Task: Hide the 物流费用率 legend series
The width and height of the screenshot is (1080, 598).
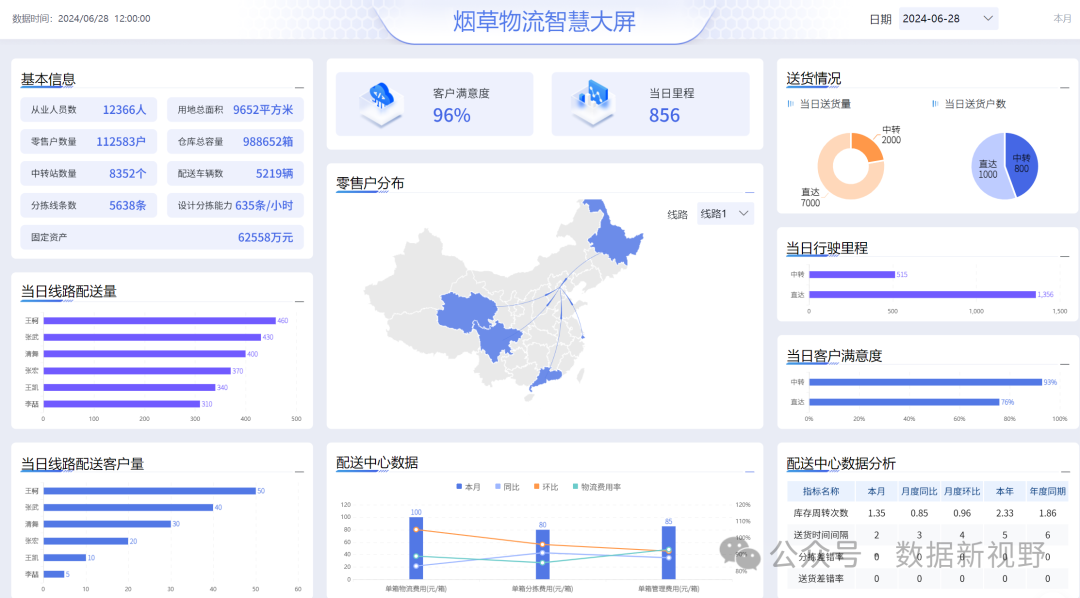Action: click(596, 487)
